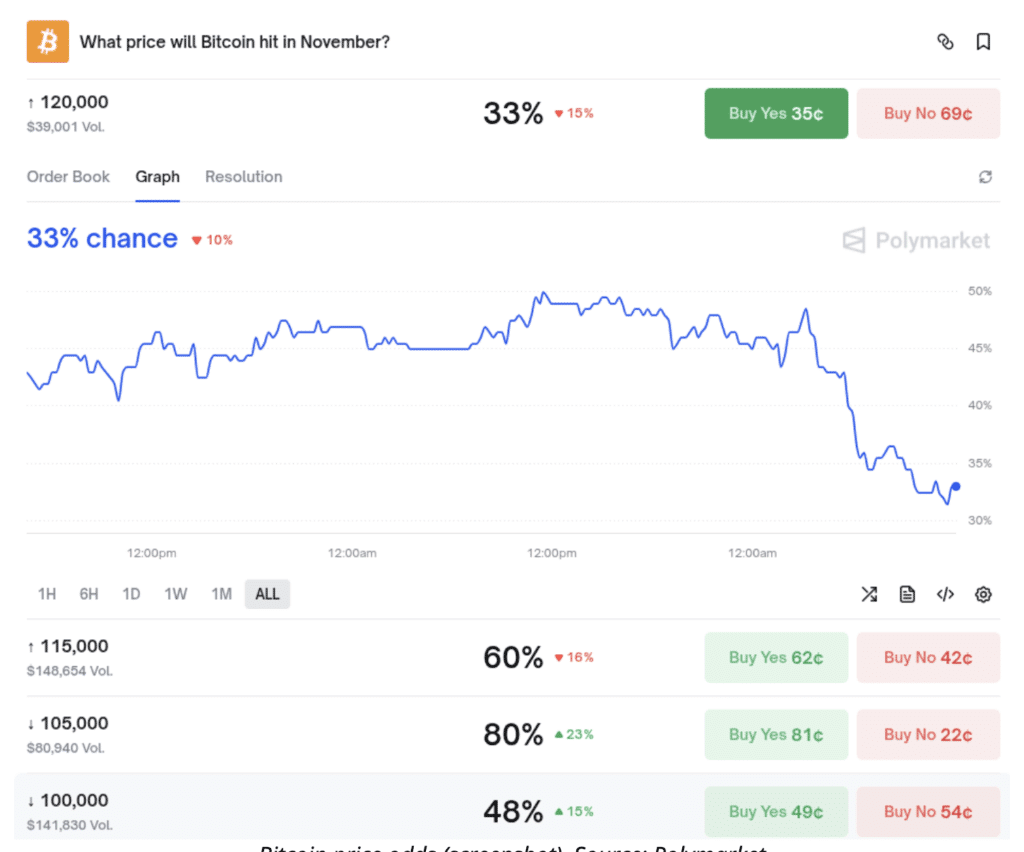Click Buy No 42¢ for 115,000
Viewport: 1024px width, 852px height.
(928, 658)
